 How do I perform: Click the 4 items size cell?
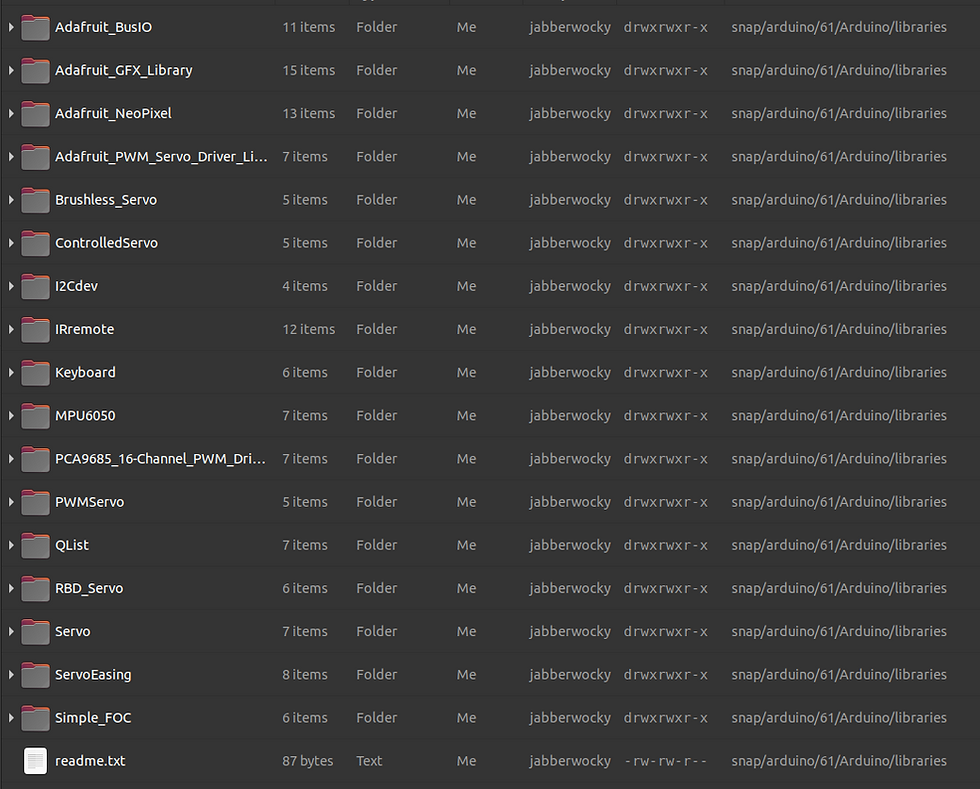(305, 286)
